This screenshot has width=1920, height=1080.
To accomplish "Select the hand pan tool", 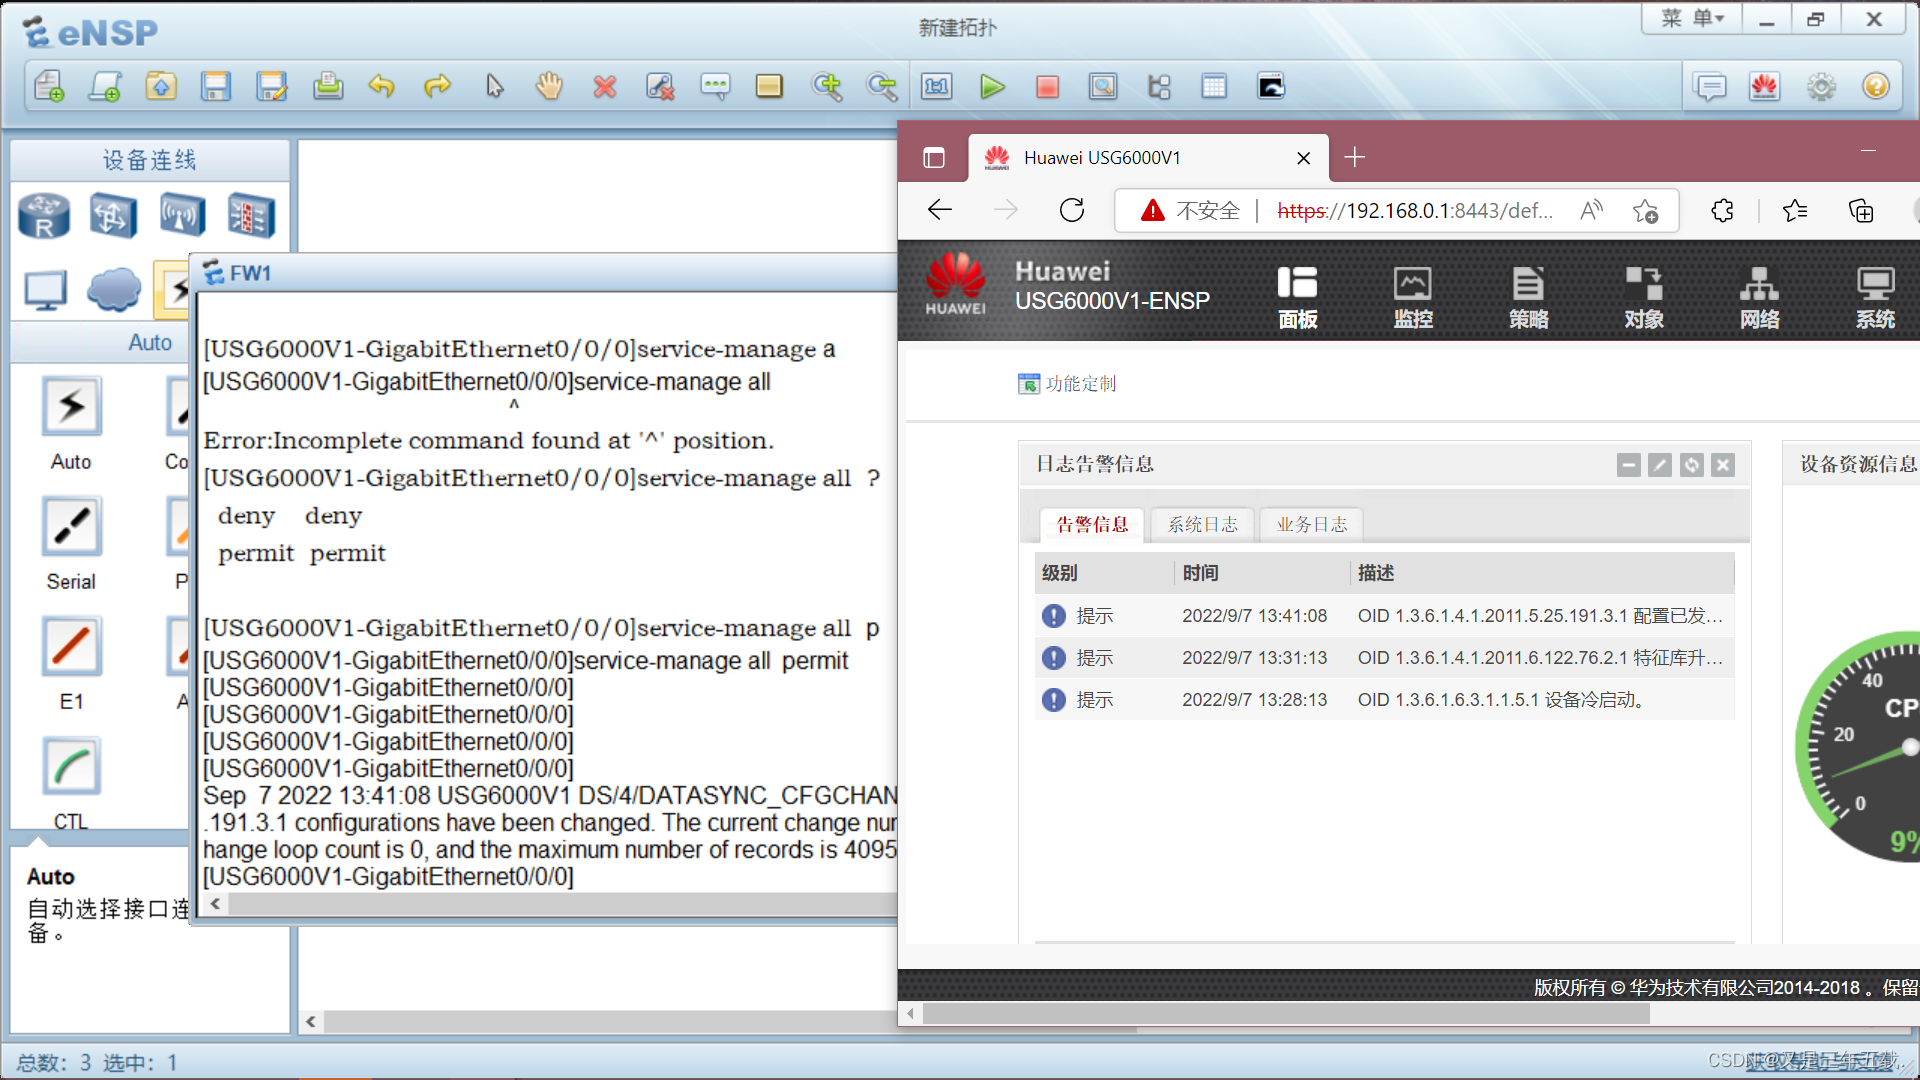I will point(549,87).
